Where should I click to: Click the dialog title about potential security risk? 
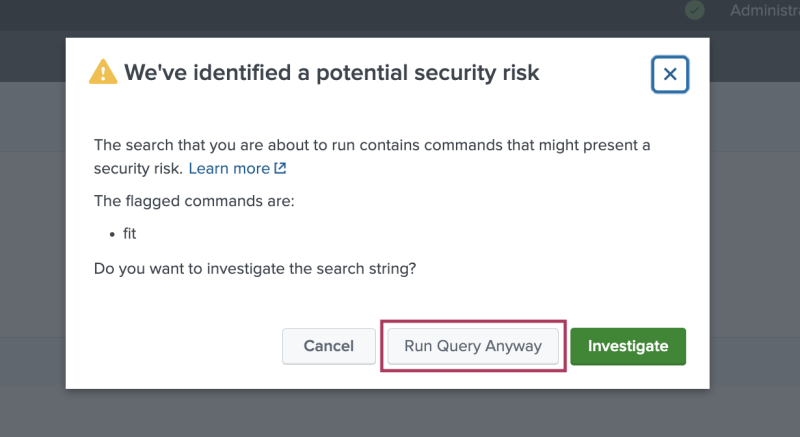tap(332, 72)
